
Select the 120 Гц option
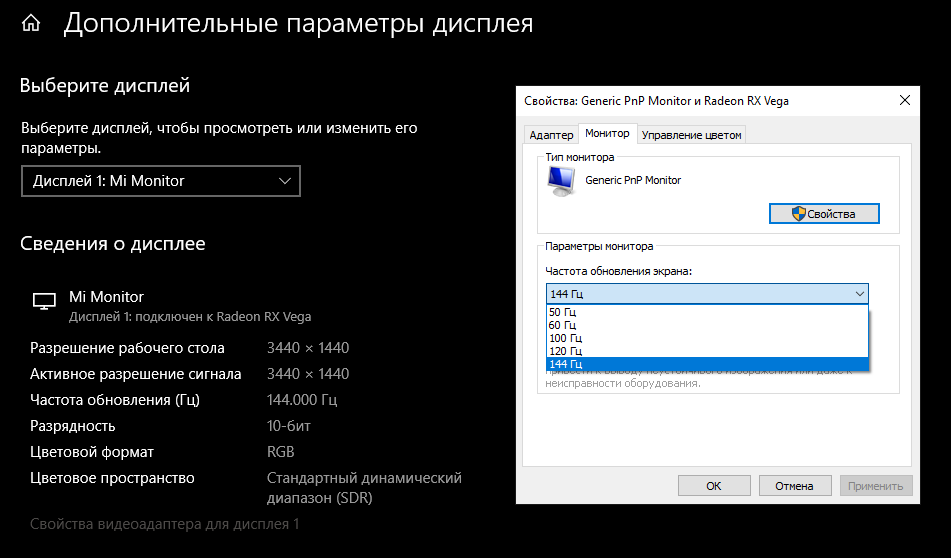pos(707,351)
